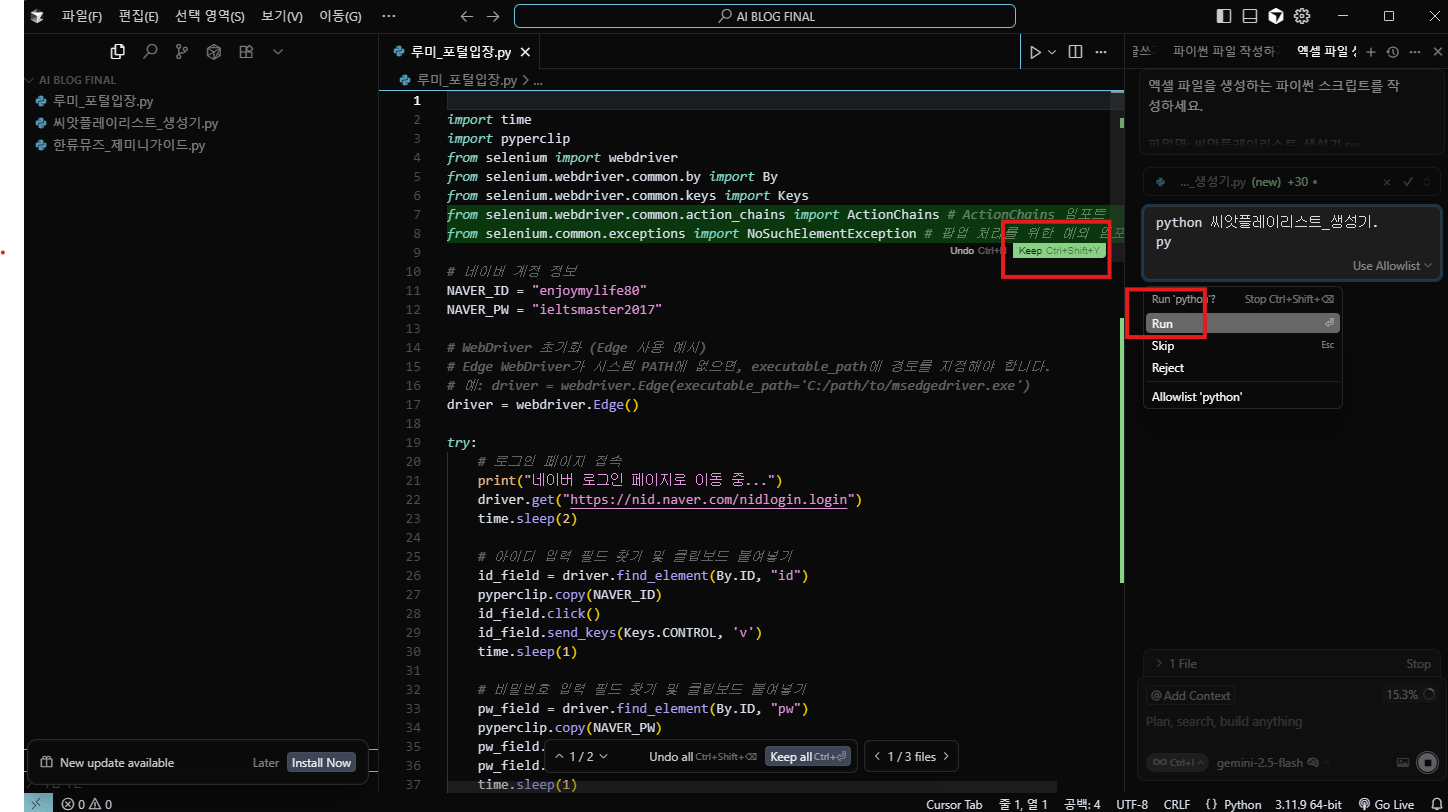Start a new chat with the plus icon

1371,52
